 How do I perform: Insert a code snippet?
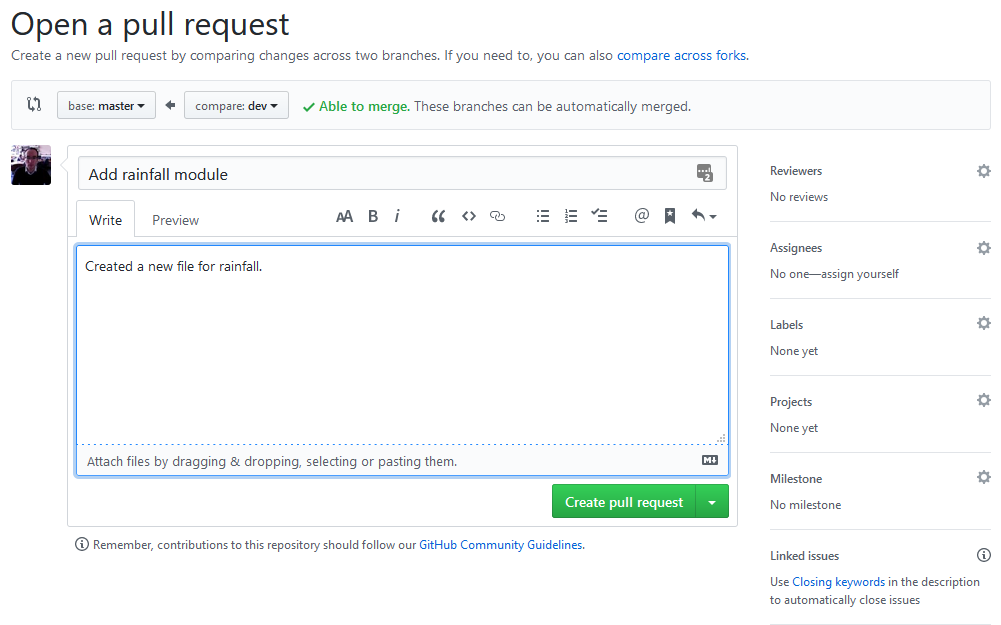pyautogui.click(x=468, y=215)
